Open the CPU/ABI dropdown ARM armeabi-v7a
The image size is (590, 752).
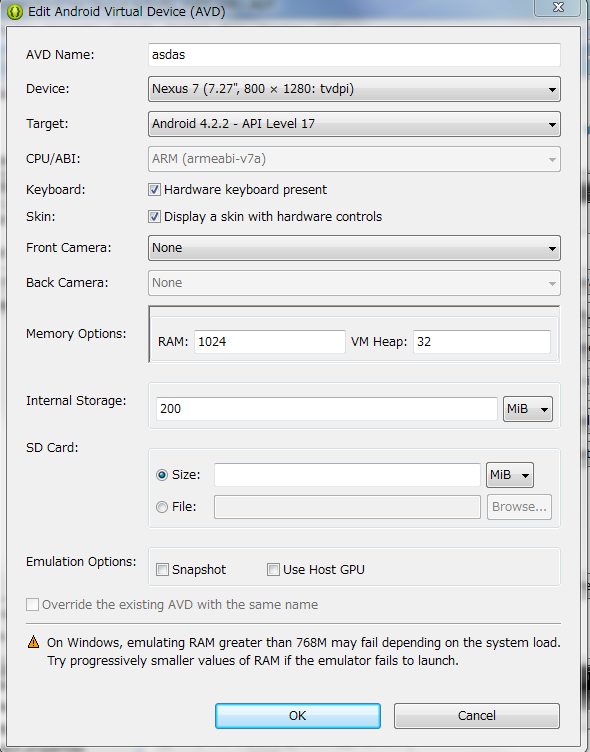(354, 159)
